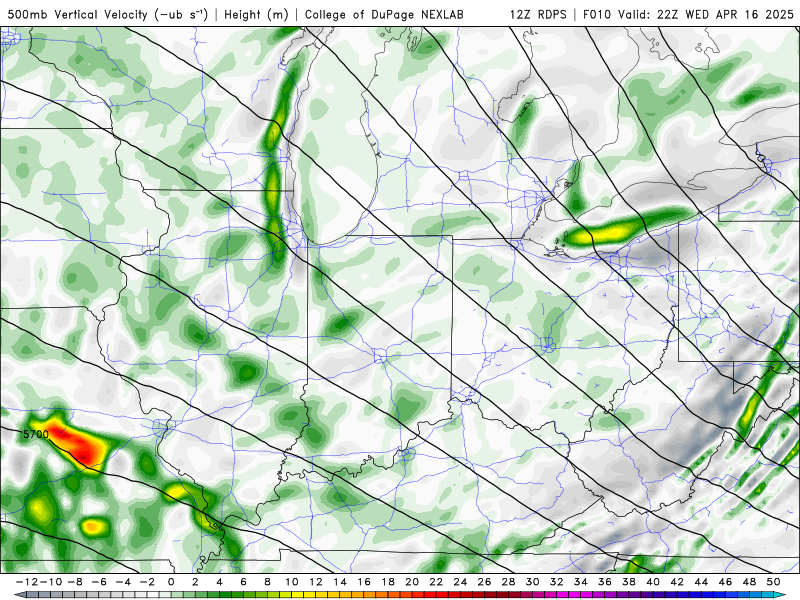Click the 50 value on the color scale
The height and width of the screenshot is (600, 800).
click(x=773, y=582)
